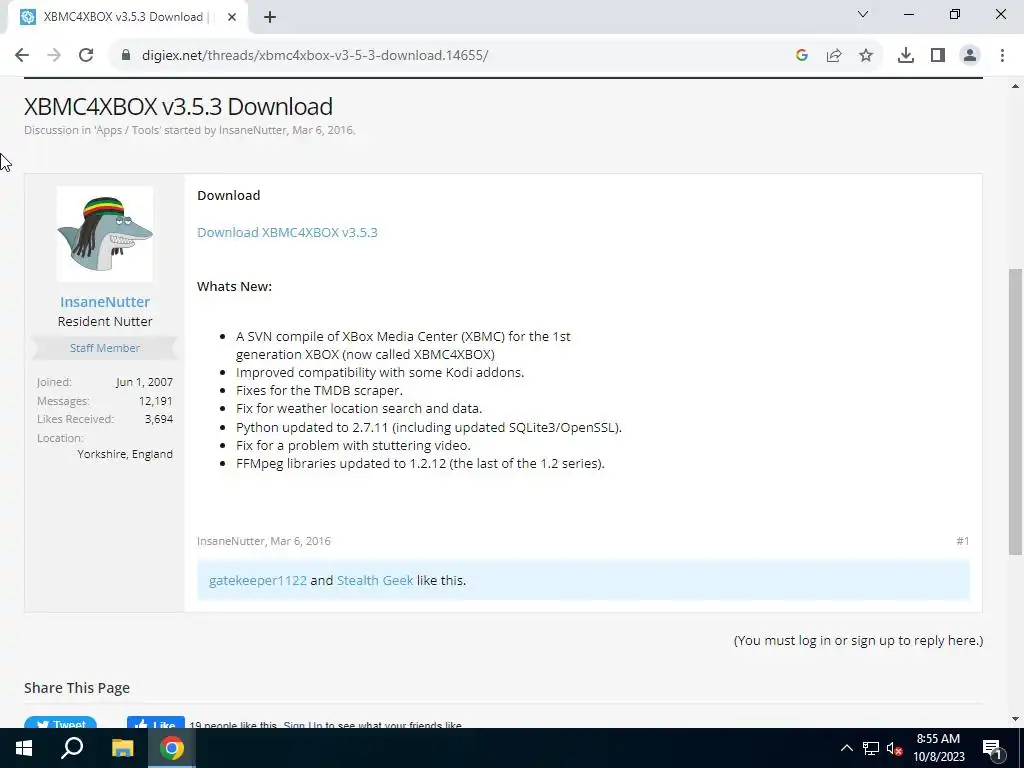Click 'Fixes for the TMDB scraper.' text
This screenshot has height=768, width=1024.
(x=319, y=391)
